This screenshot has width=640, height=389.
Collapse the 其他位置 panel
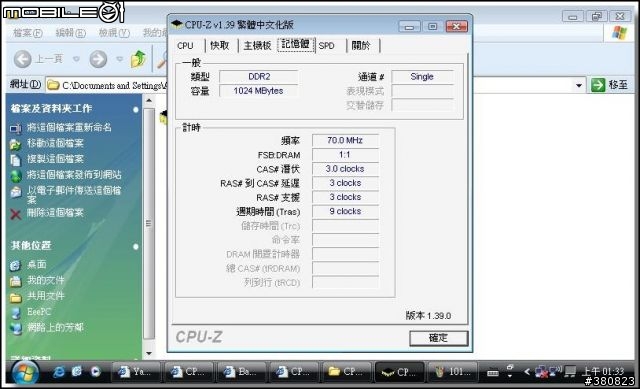(136, 247)
